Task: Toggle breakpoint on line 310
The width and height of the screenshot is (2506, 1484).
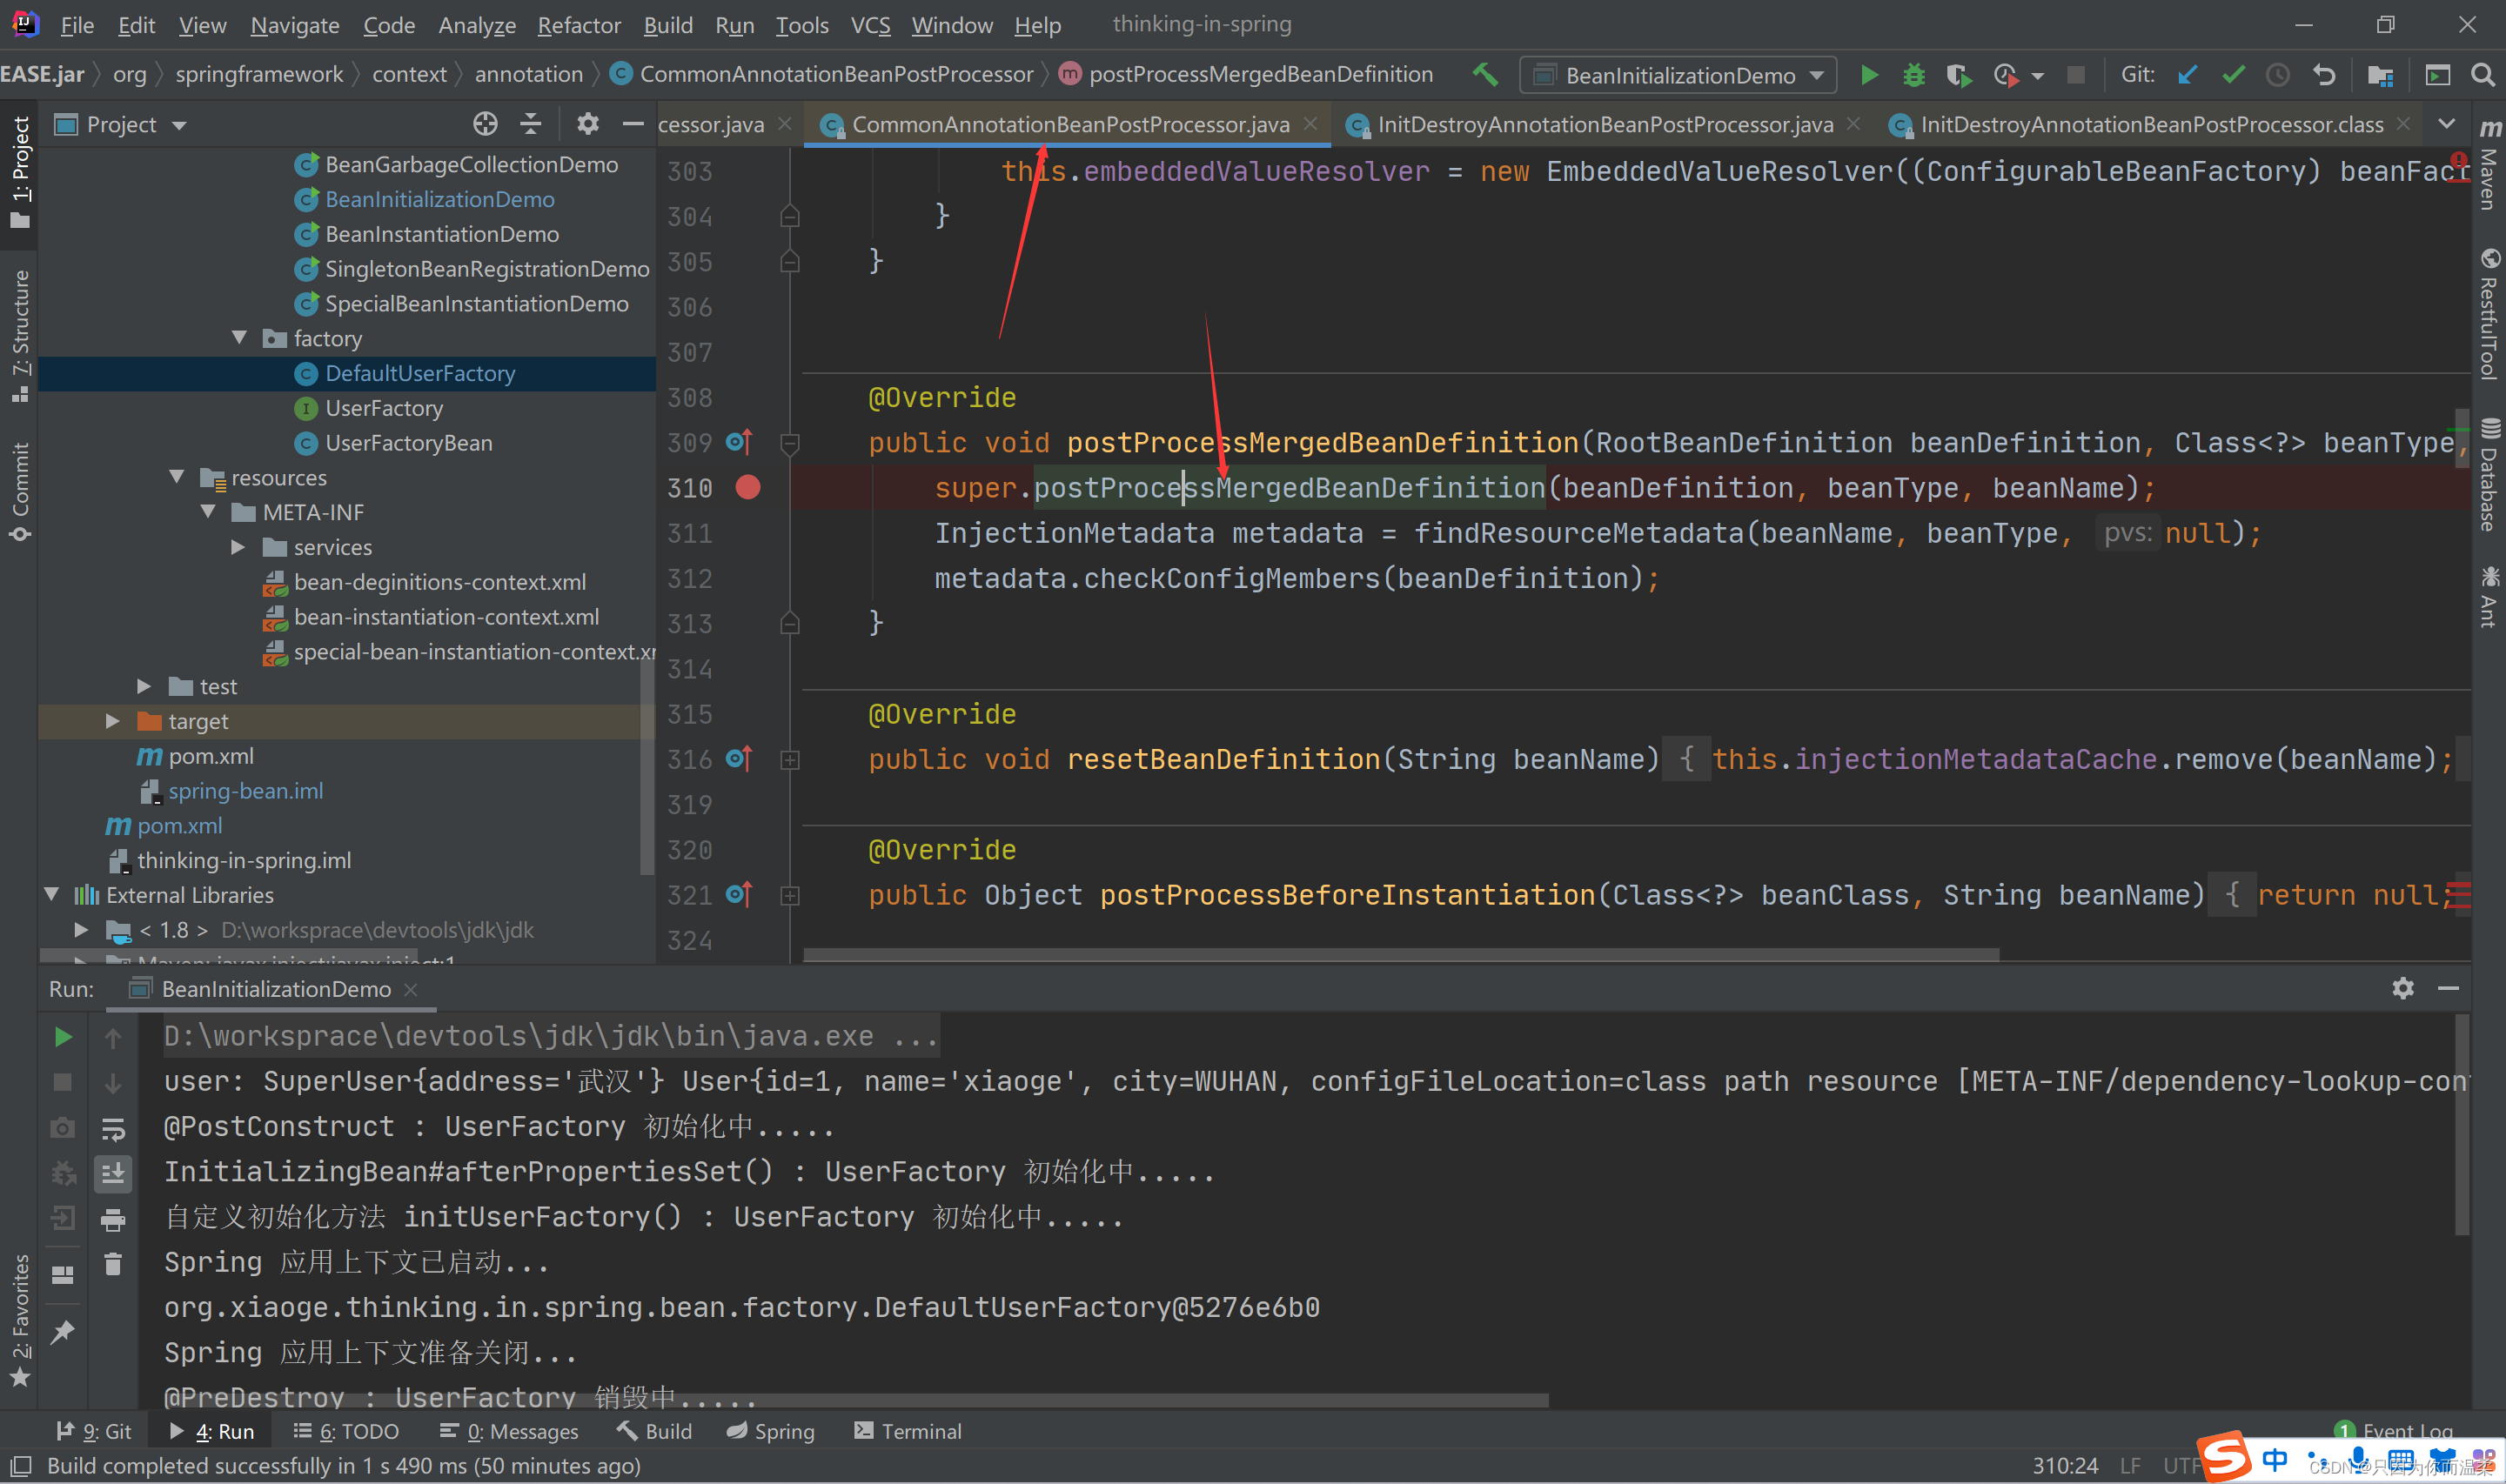Action: point(748,488)
